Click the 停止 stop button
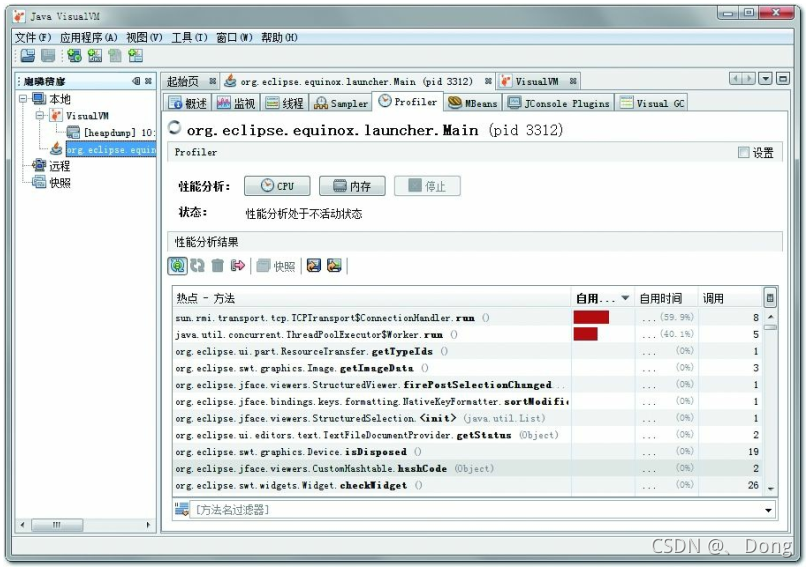 tap(427, 186)
